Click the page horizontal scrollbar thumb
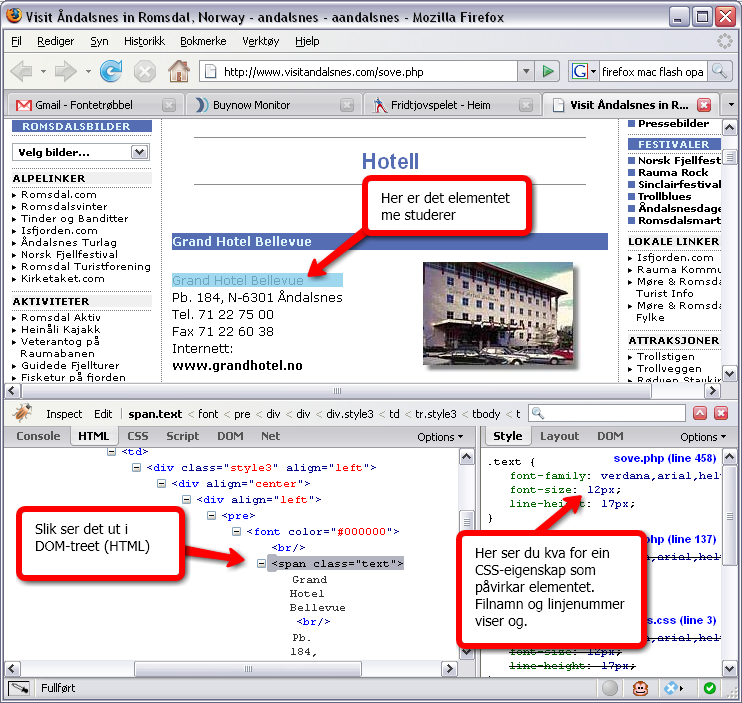742x703 pixels. (x=336, y=391)
